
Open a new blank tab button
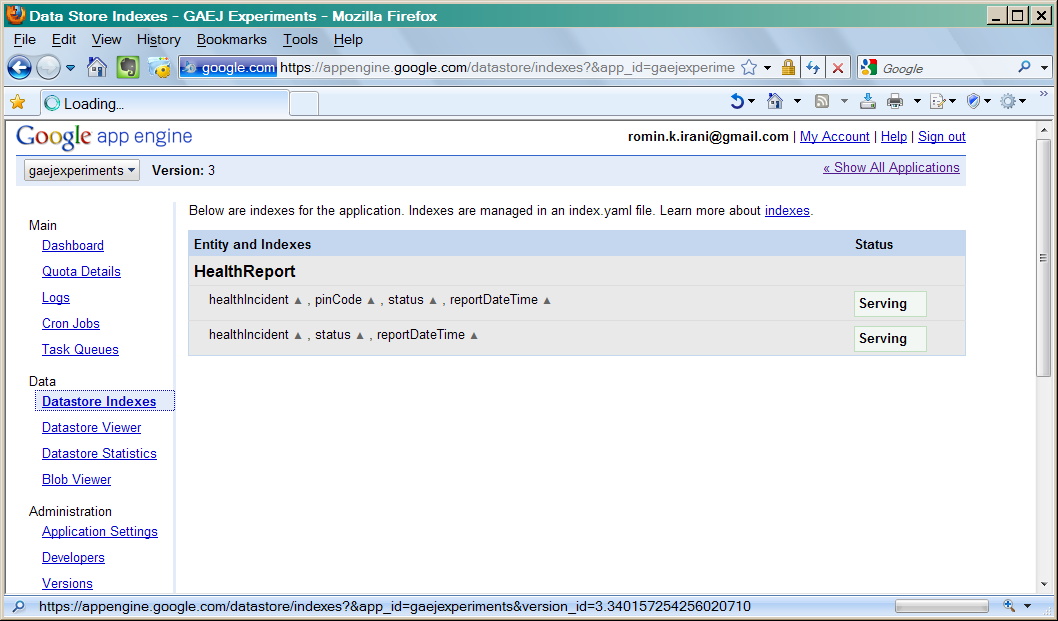point(304,104)
